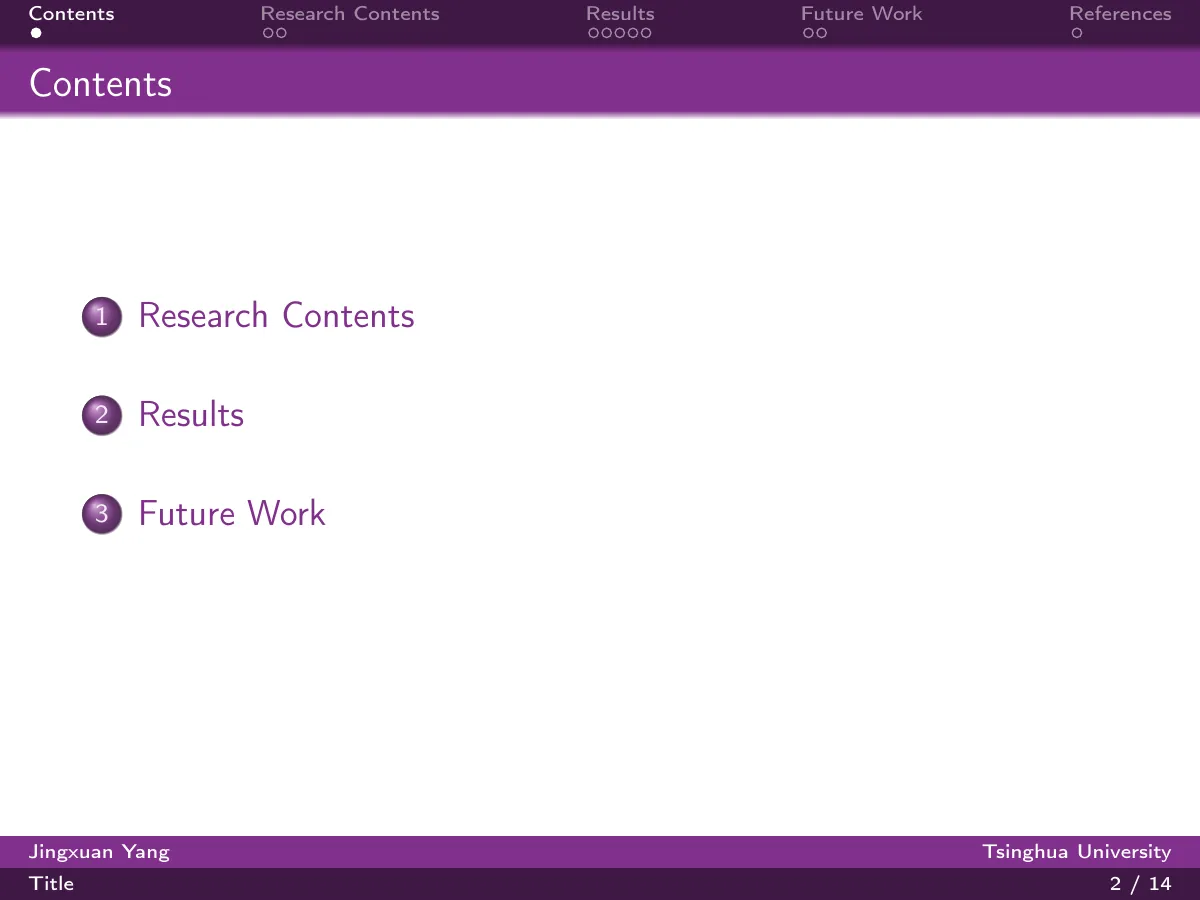Select the second slide dot under Future Work header
Image resolution: width=1200 pixels, height=900 pixels.
pos(821,33)
